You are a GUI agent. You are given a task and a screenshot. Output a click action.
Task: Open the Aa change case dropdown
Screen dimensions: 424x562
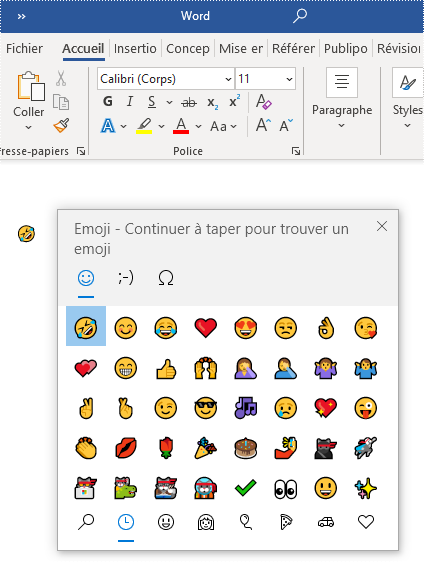(x=223, y=127)
